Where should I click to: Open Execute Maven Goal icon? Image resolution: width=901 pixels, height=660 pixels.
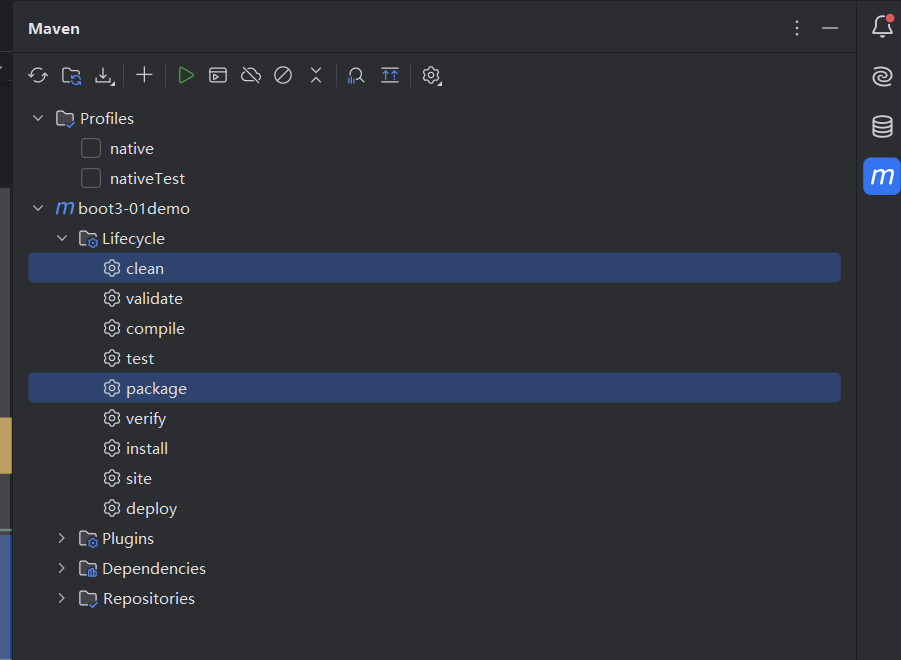pyautogui.click(x=218, y=75)
